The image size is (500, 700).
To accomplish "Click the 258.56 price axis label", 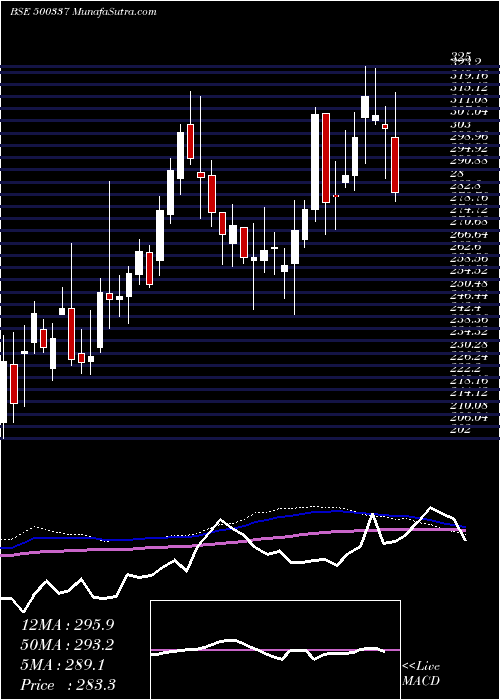I will [x=469, y=258].
